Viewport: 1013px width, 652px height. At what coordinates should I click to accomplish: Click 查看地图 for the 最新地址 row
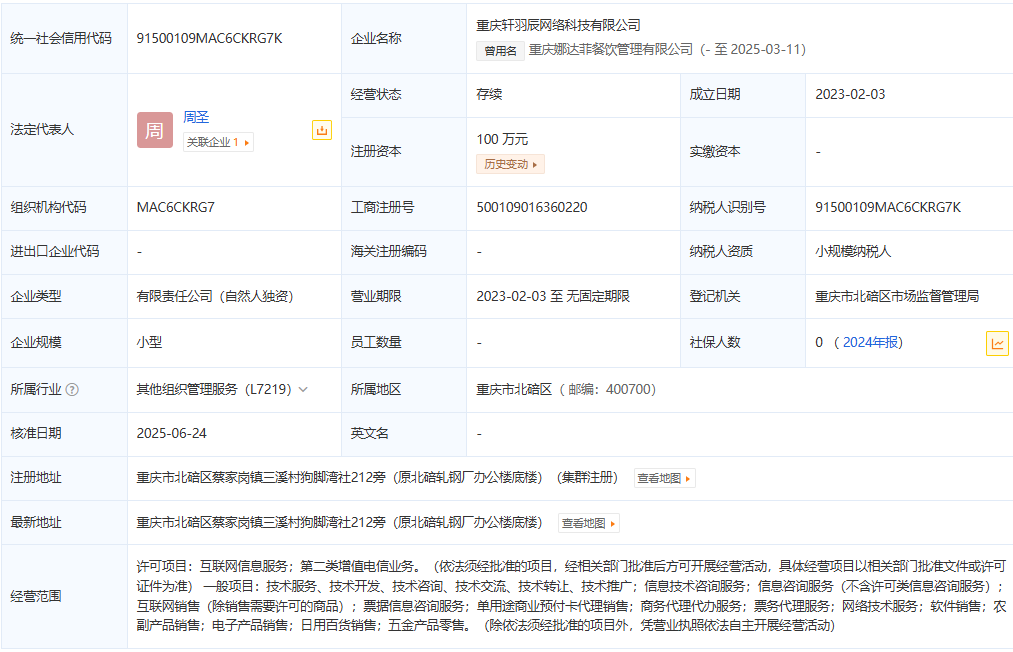(588, 523)
